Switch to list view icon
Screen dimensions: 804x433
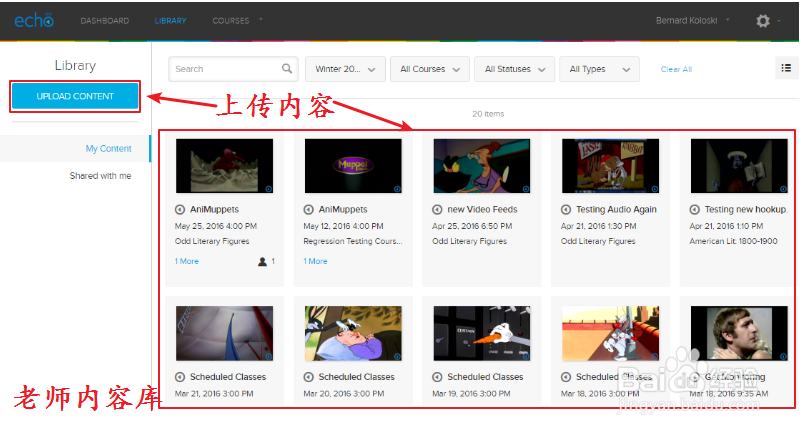click(x=786, y=68)
